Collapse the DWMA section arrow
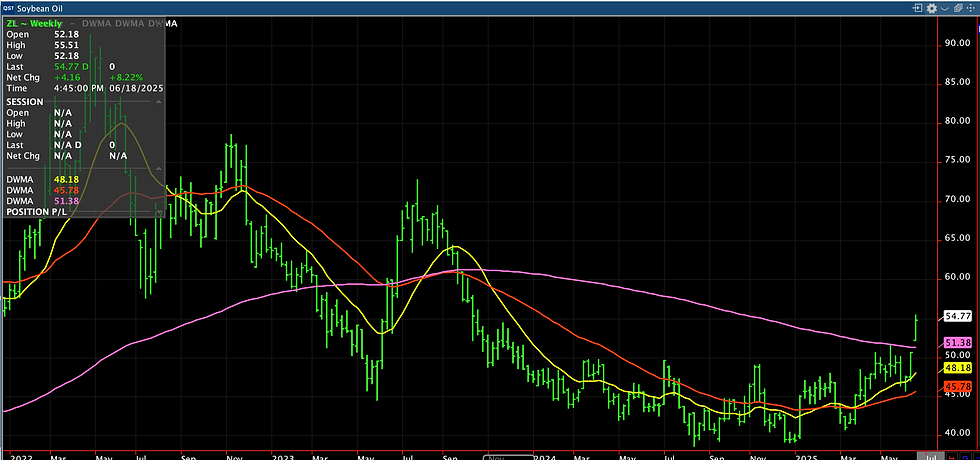This screenshot has height=460, width=980. pos(159,169)
